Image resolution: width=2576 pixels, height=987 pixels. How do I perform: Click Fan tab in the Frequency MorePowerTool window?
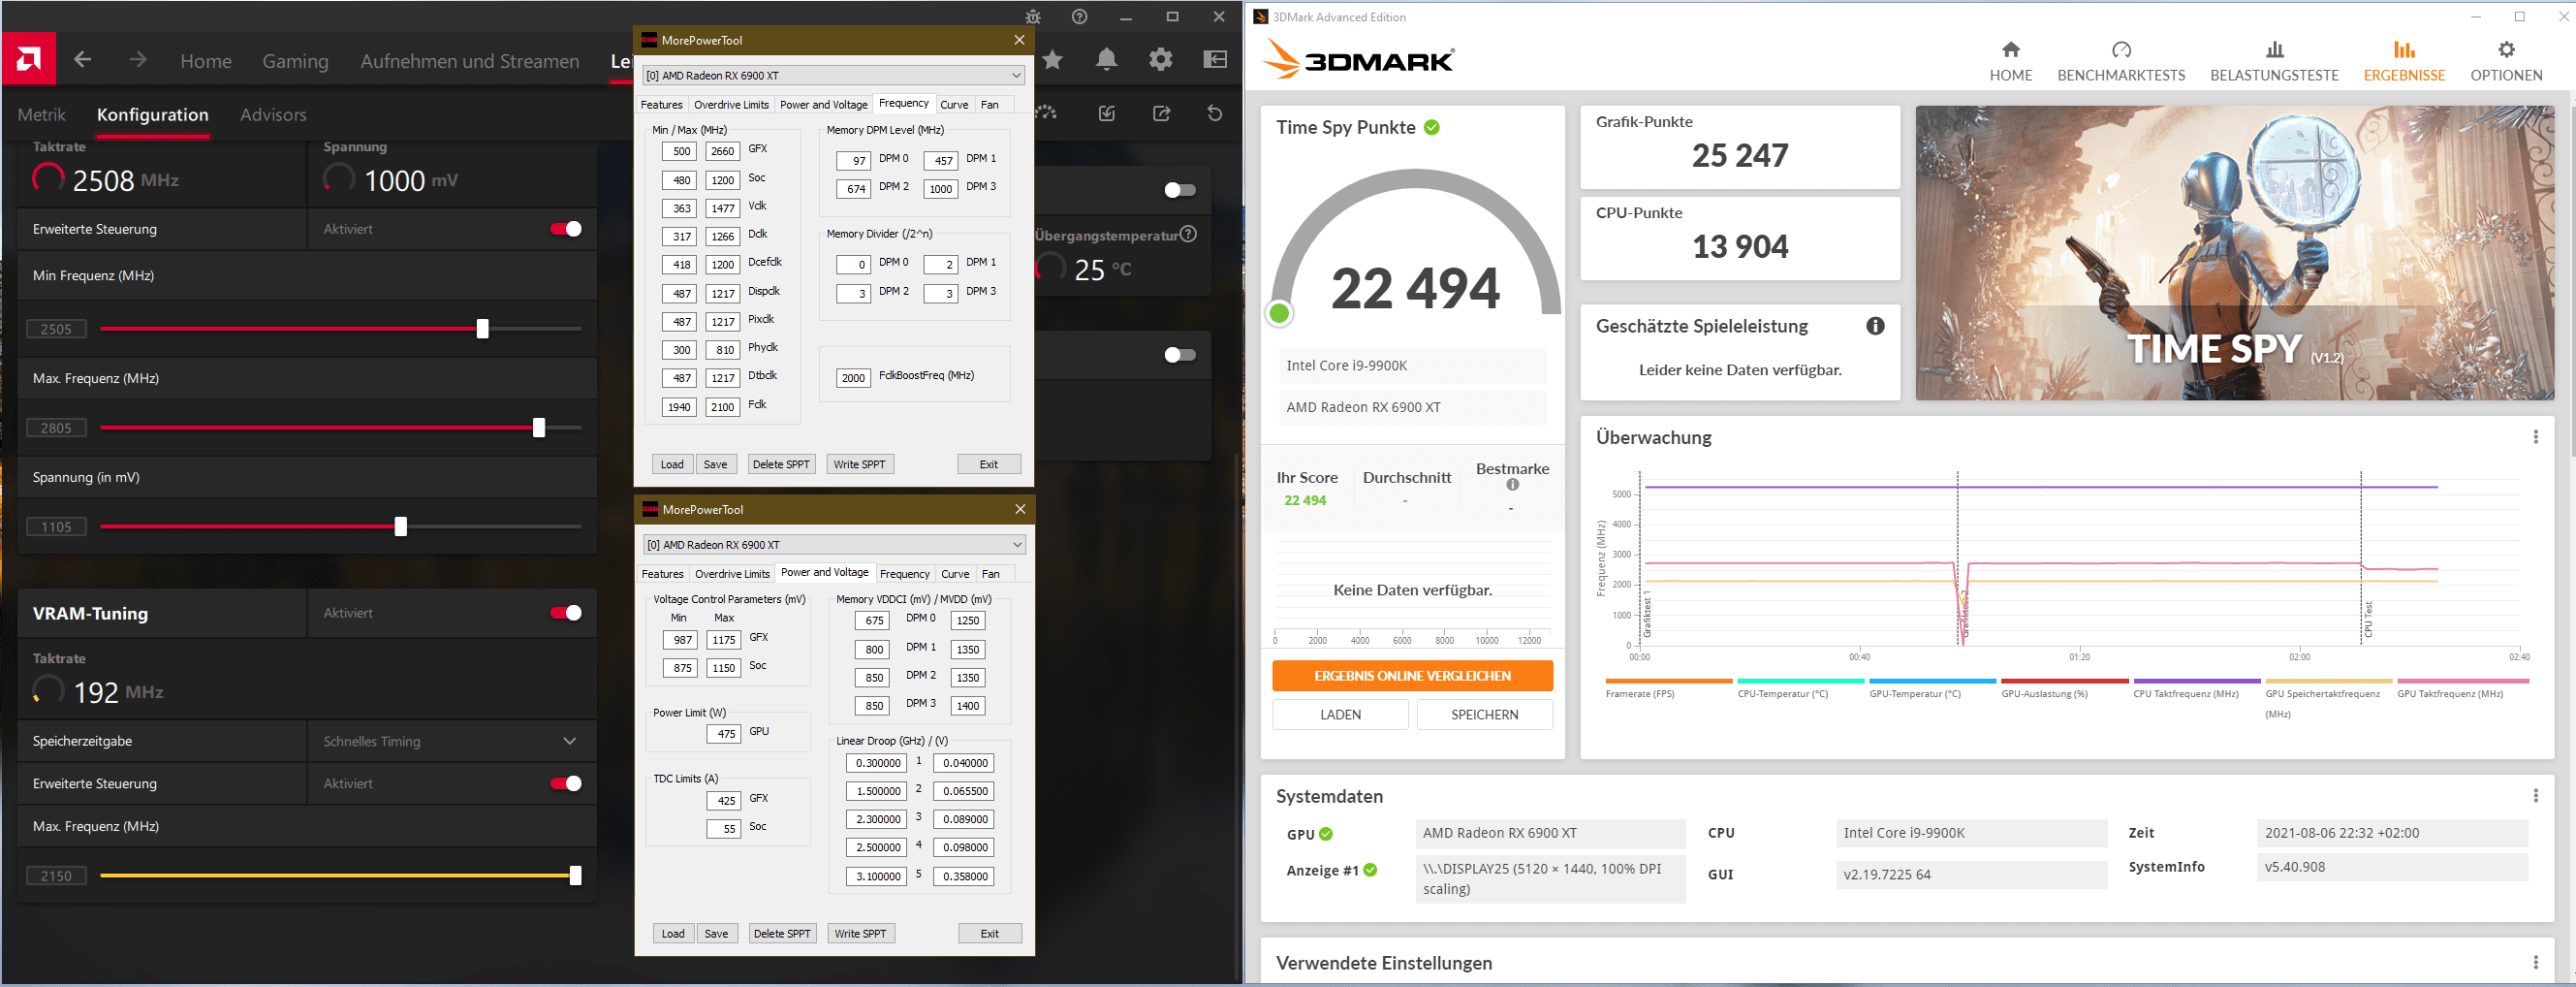pos(989,105)
